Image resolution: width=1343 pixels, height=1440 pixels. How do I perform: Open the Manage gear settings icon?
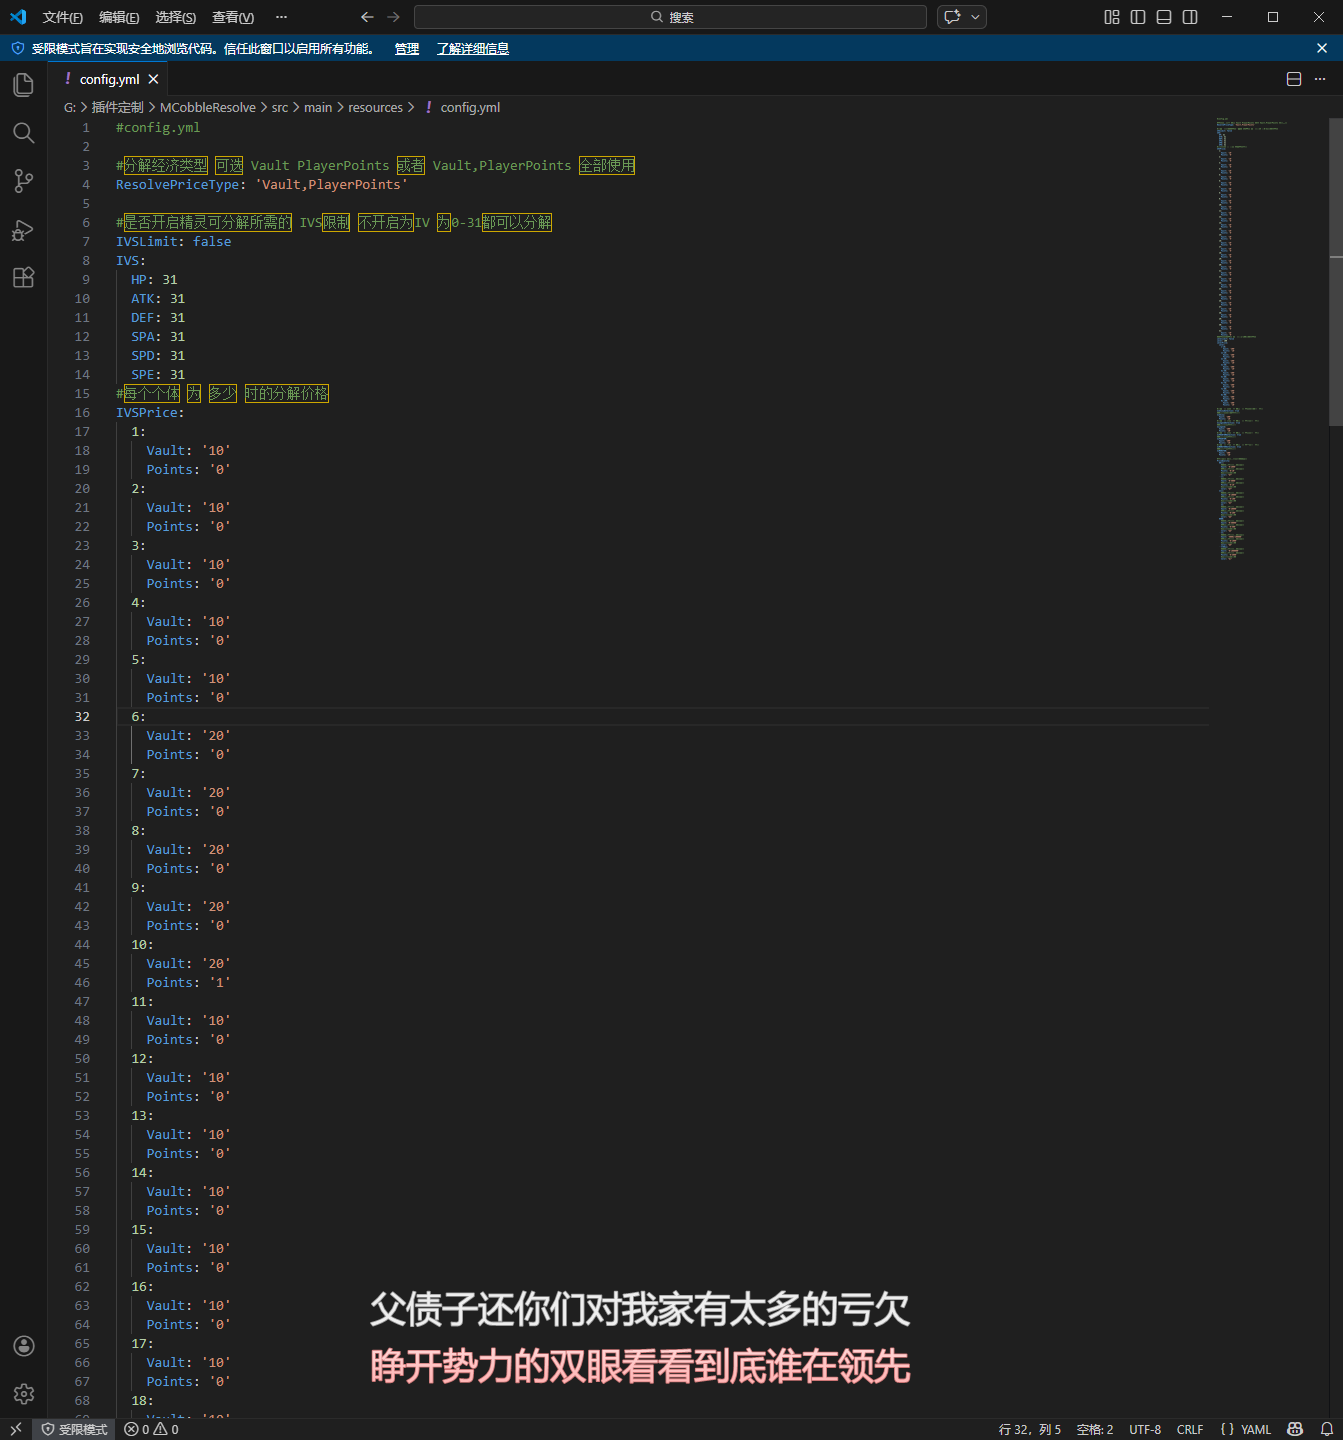[x=24, y=1393]
